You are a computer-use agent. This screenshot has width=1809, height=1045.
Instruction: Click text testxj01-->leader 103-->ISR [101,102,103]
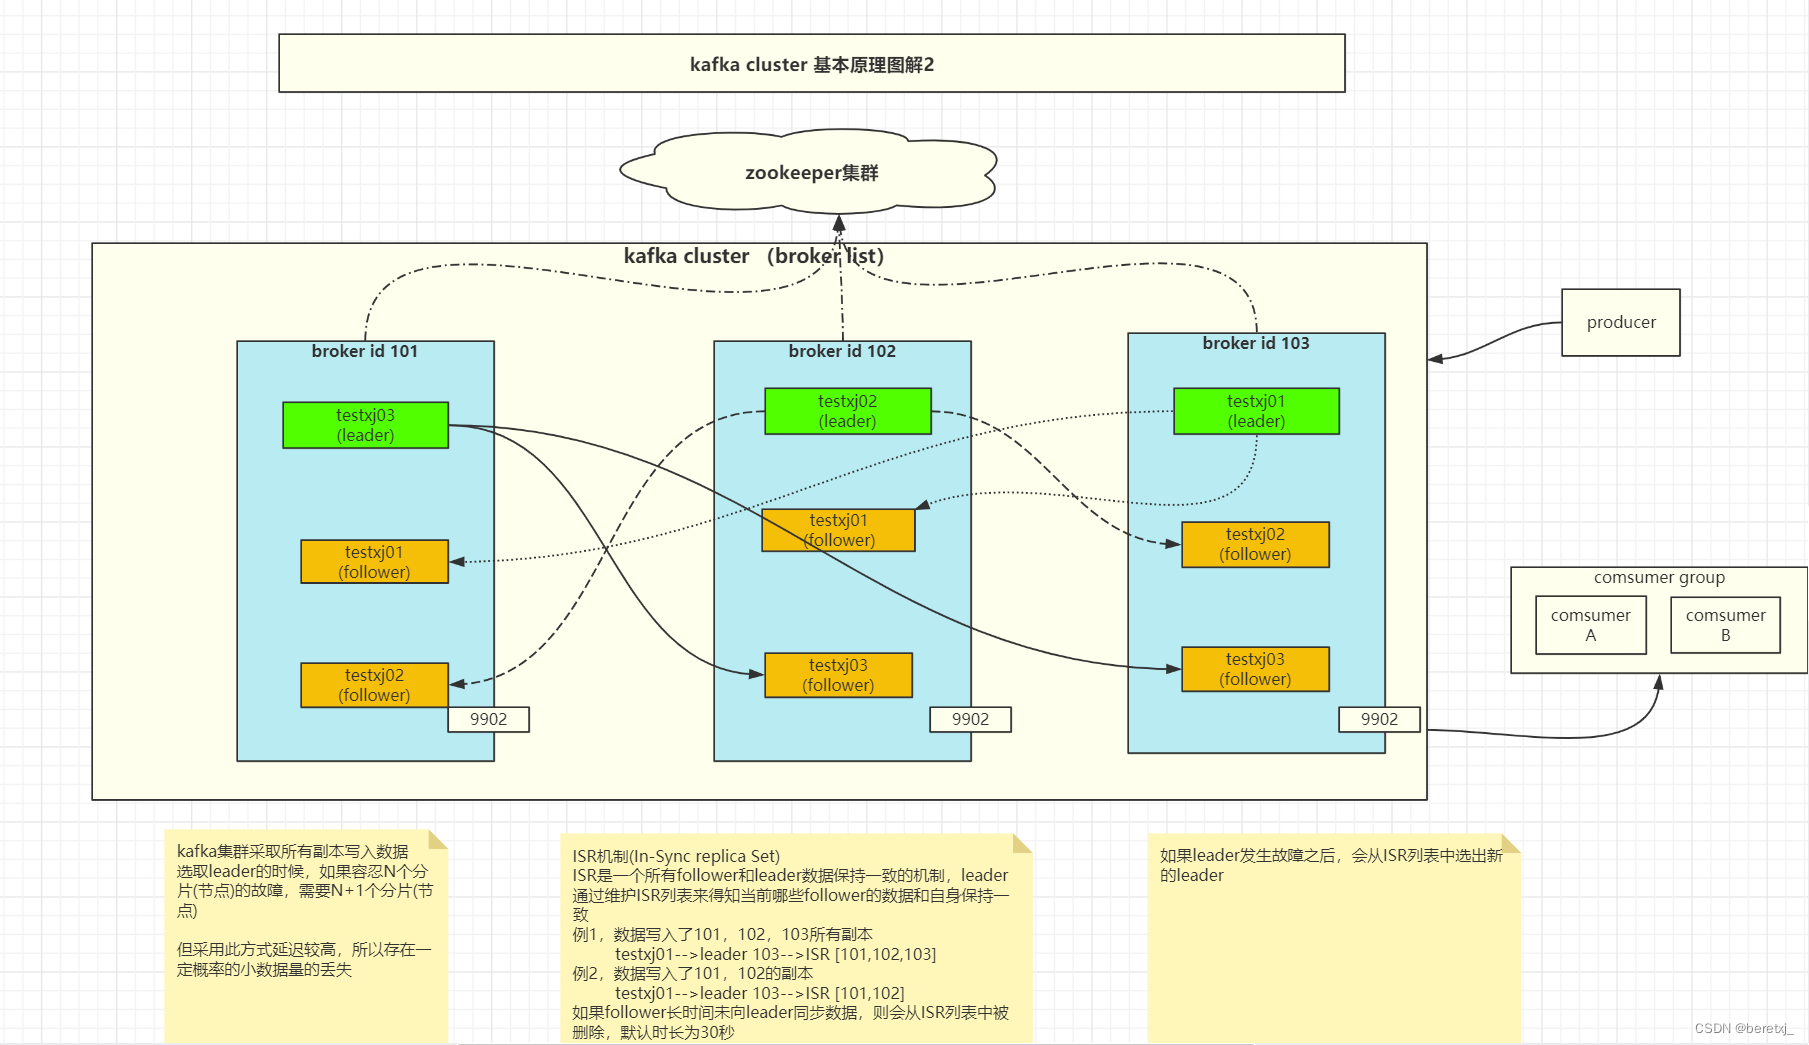(775, 954)
